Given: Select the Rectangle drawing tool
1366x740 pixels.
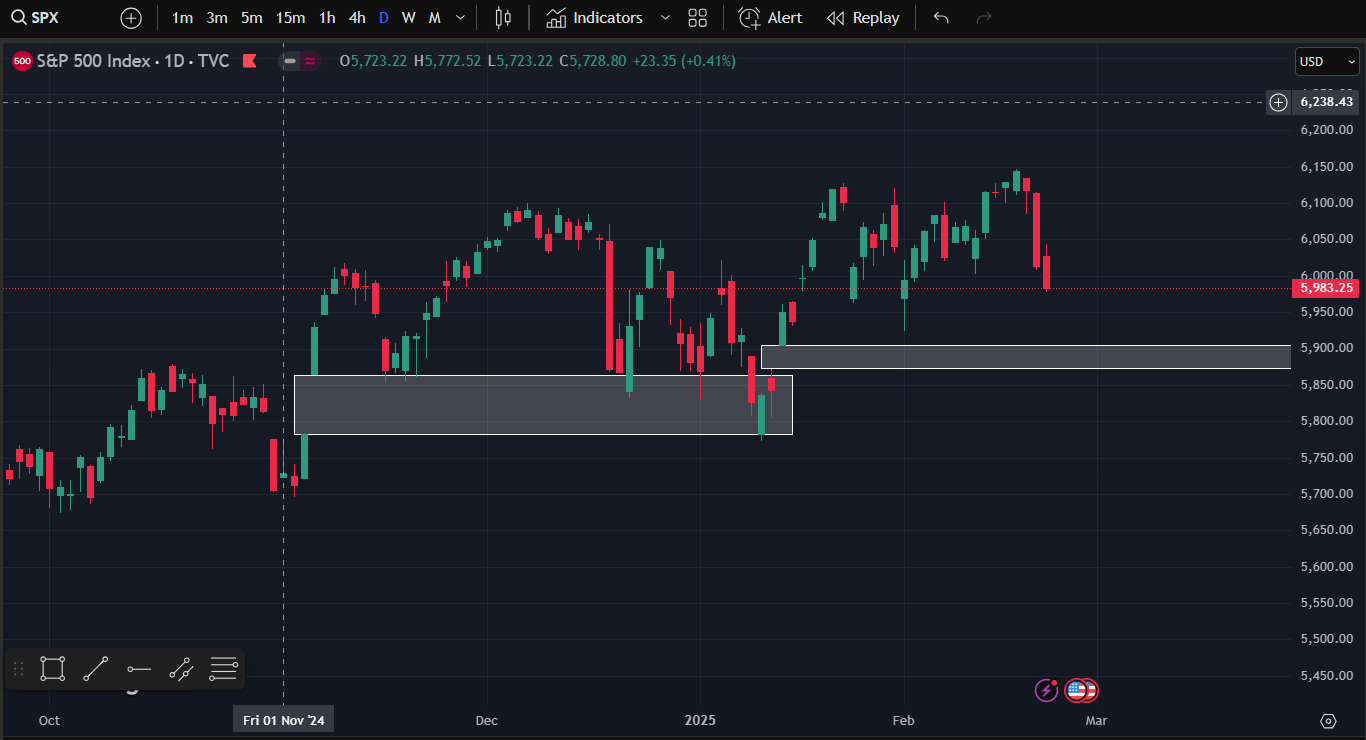Looking at the screenshot, I should pos(53,669).
